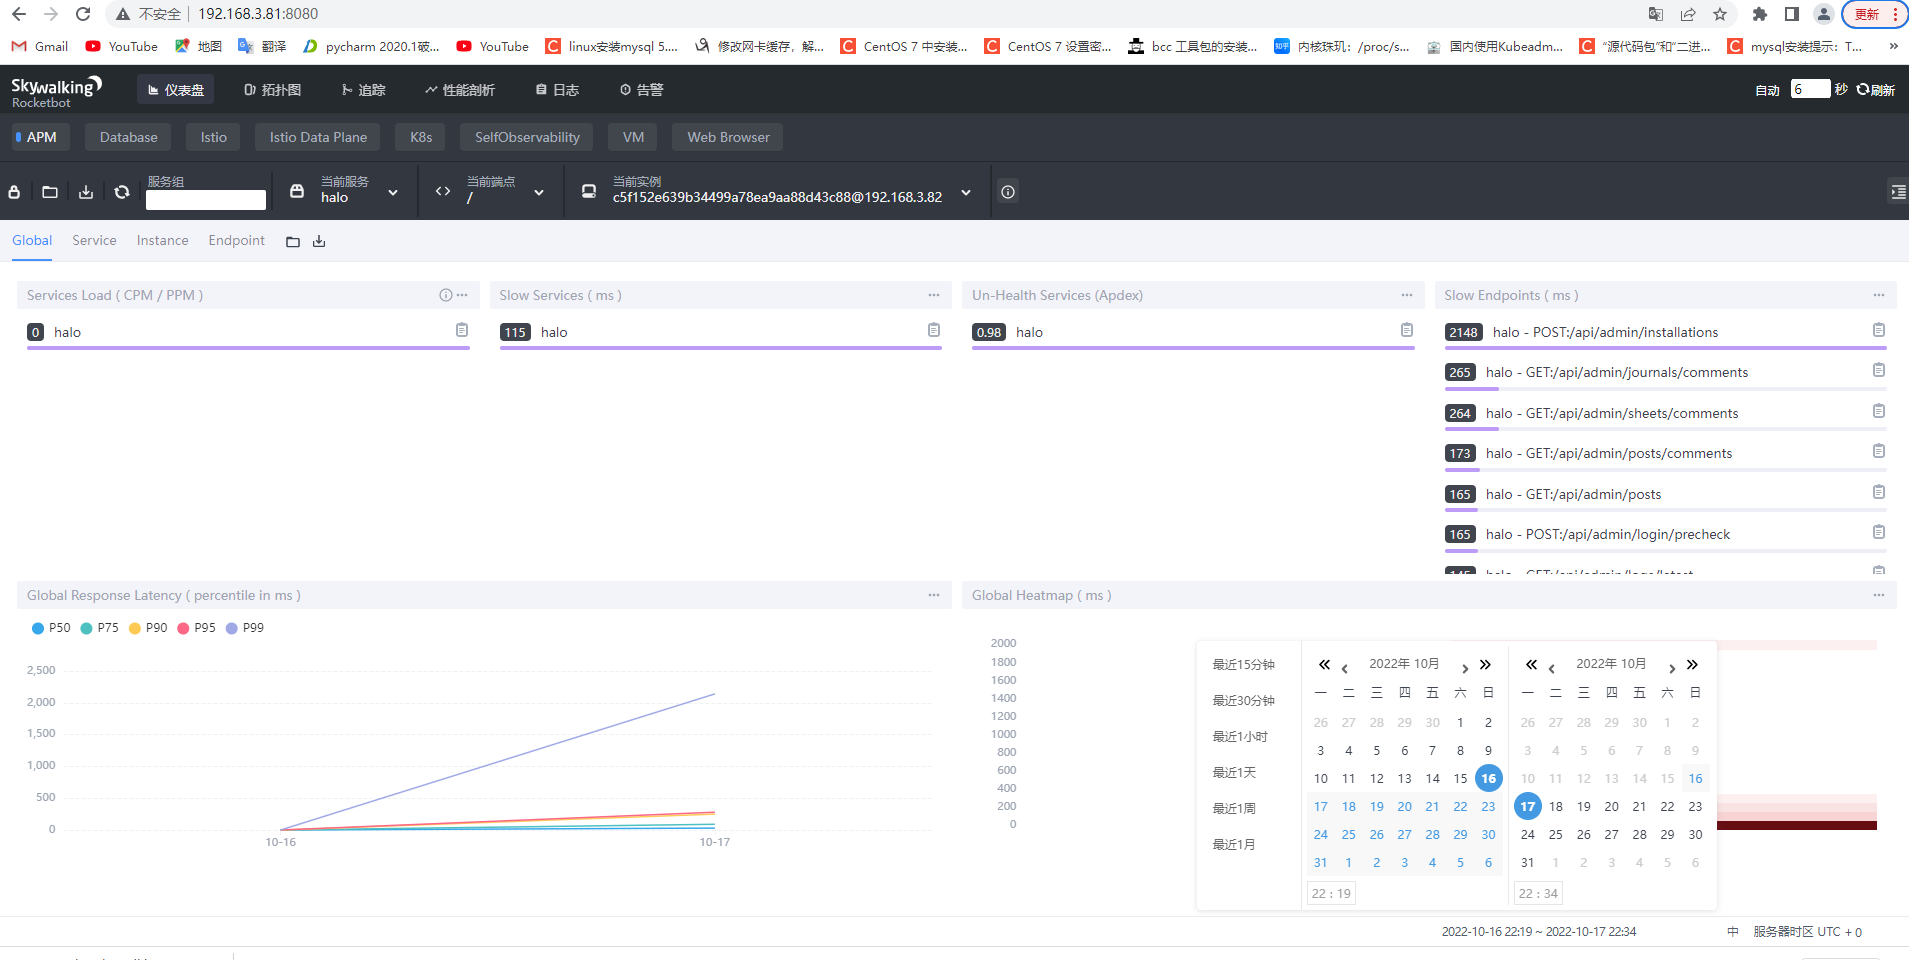Bookmark this page with star icon
The width and height of the screenshot is (1909, 960).
click(x=1720, y=14)
